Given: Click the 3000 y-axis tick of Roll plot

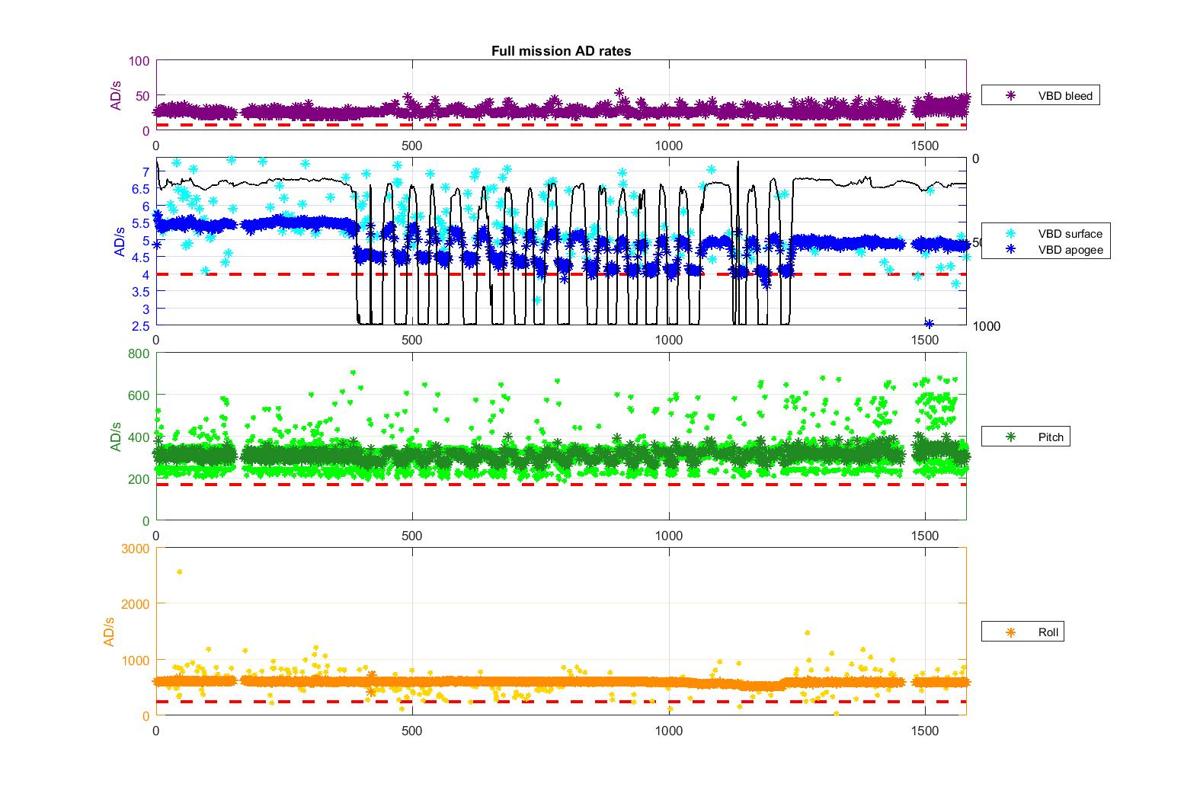Looking at the screenshot, I should [x=135, y=548].
